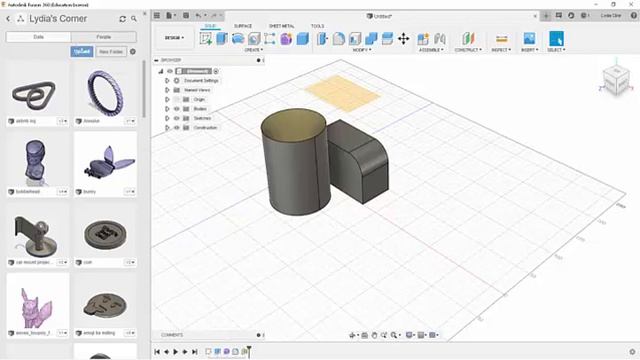
Task: Expand the Bodies node
Action: [167, 109]
